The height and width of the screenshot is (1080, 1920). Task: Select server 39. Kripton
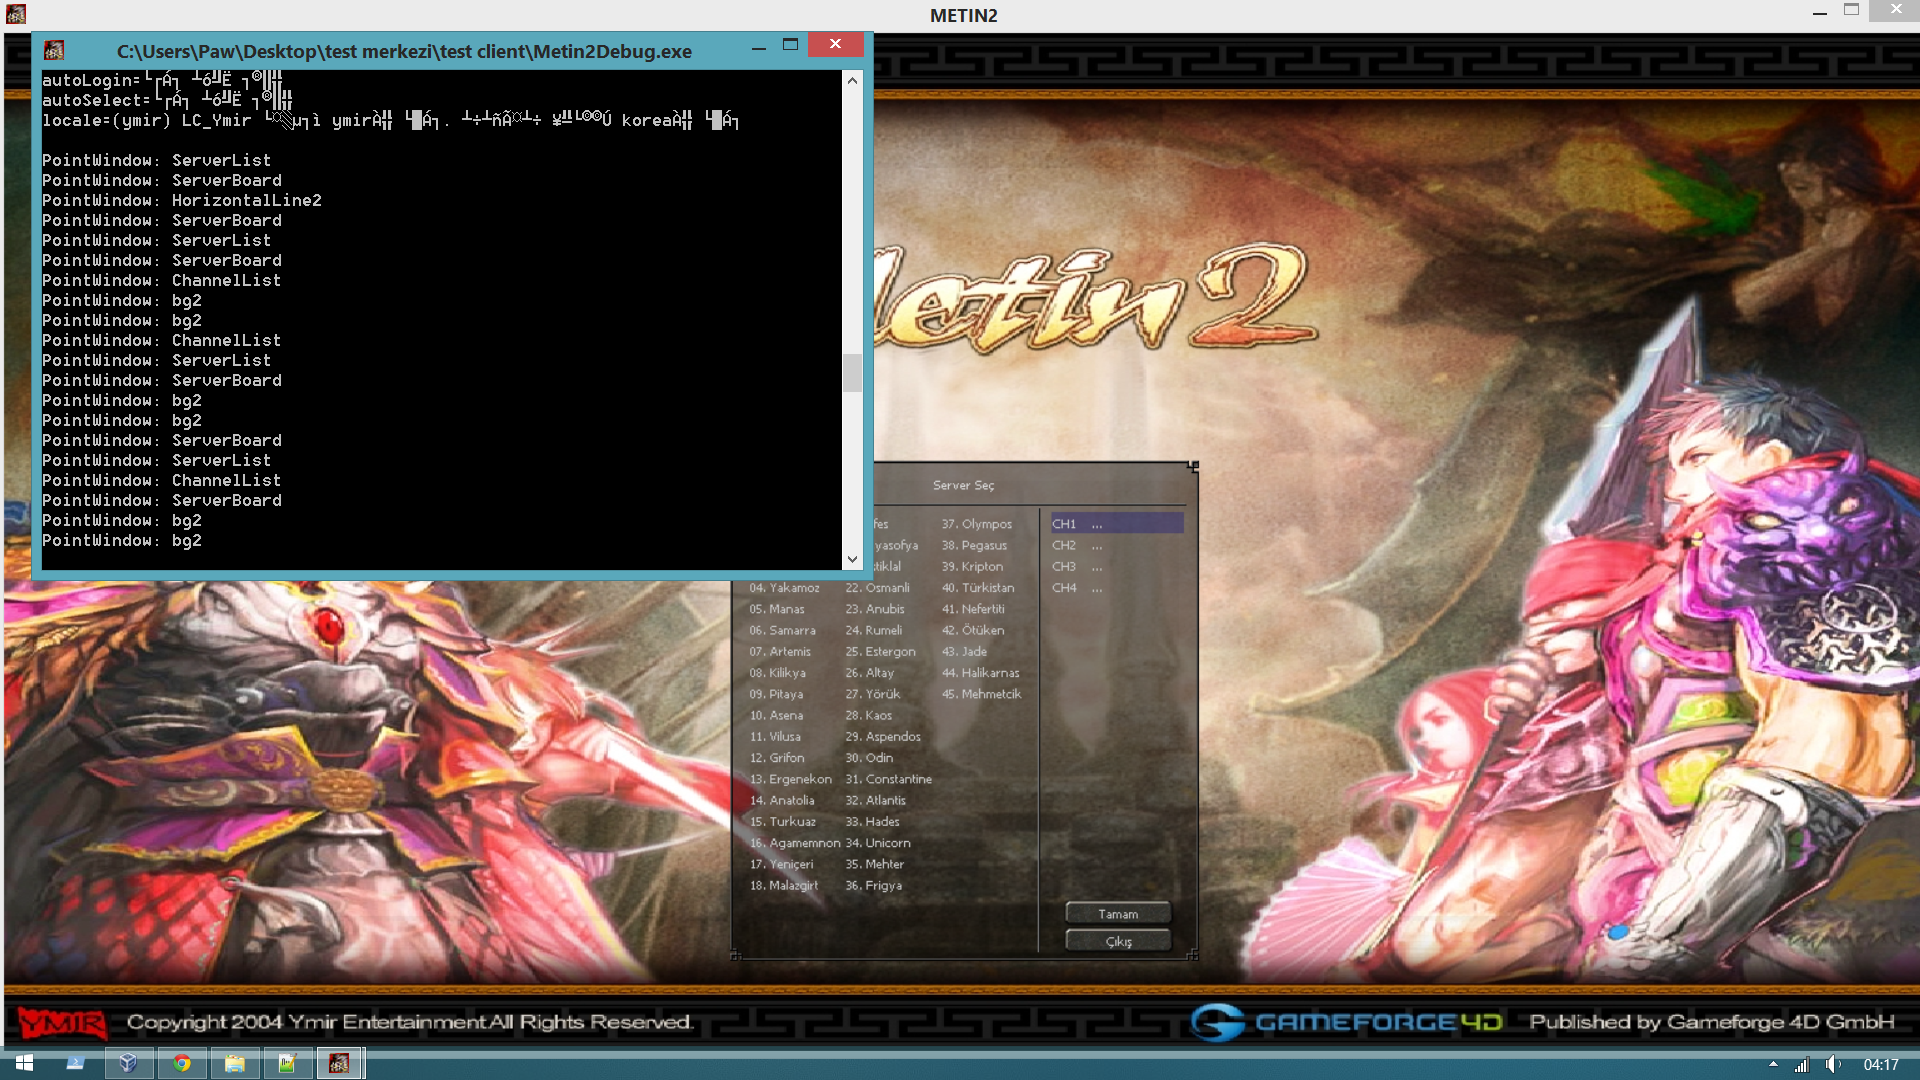tap(973, 566)
